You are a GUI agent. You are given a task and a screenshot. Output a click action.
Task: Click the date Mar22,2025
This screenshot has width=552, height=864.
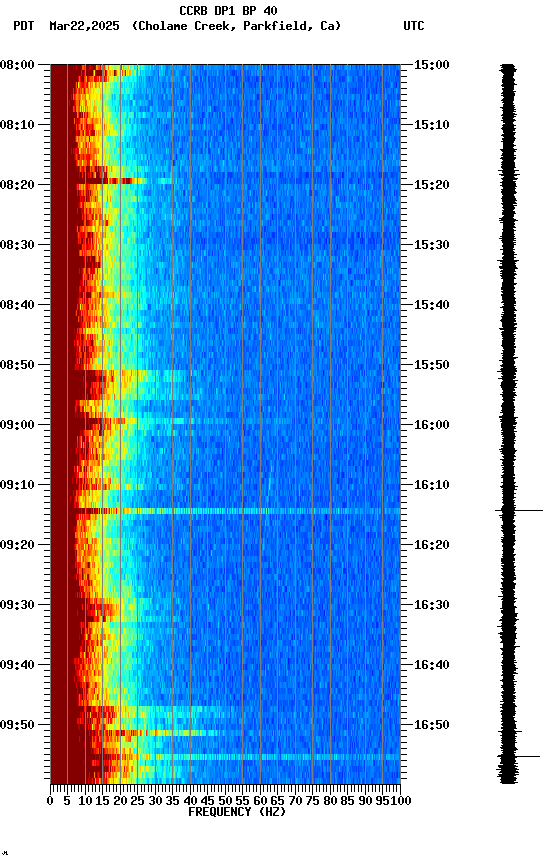[84, 26]
